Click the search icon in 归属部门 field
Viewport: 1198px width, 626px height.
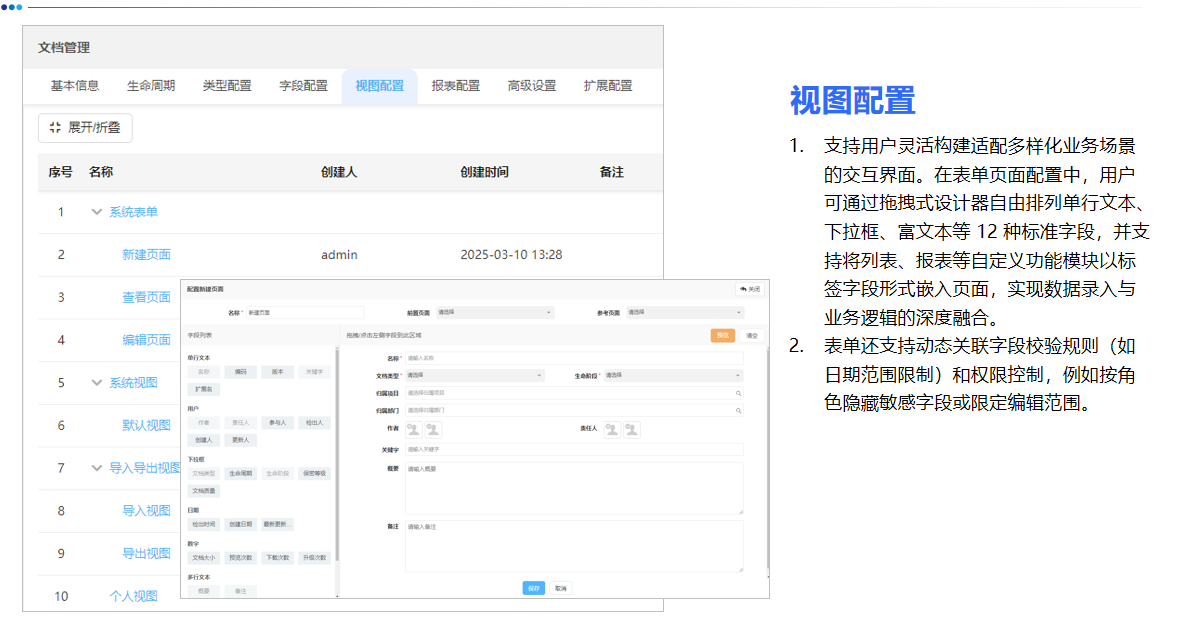[x=737, y=410]
